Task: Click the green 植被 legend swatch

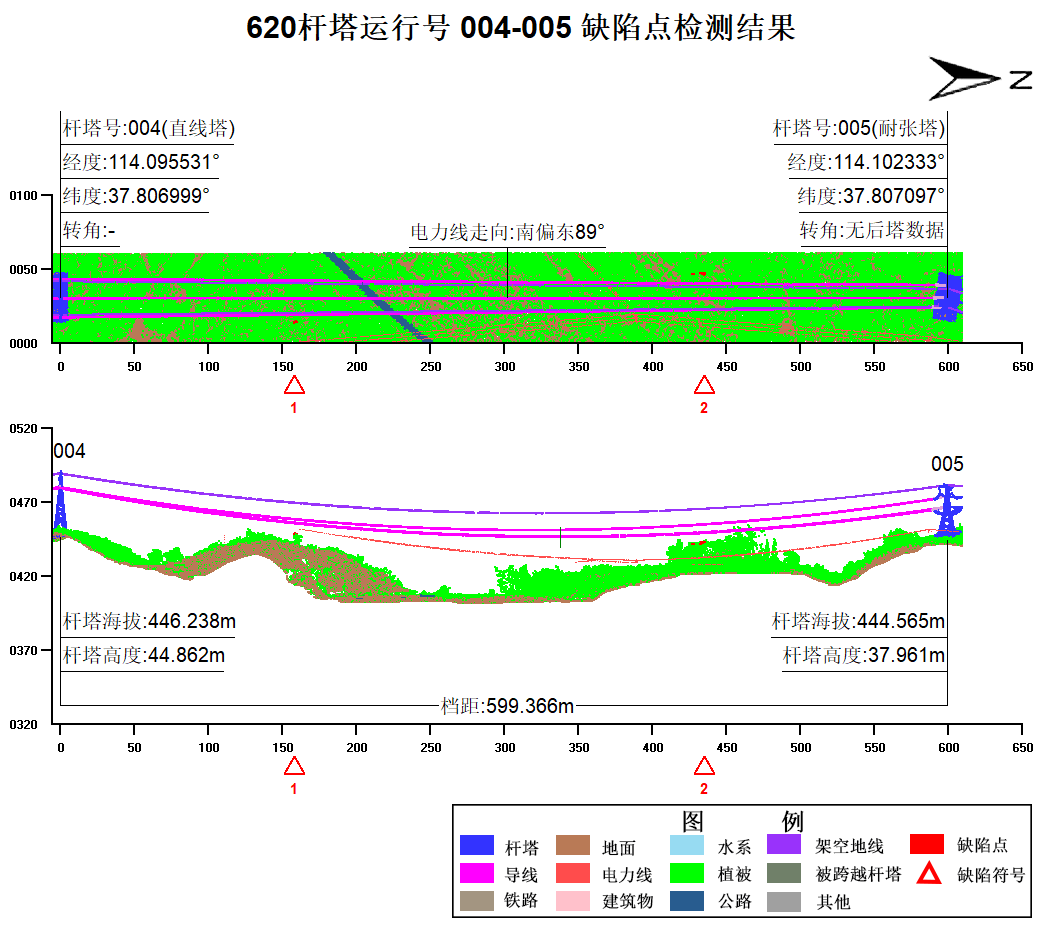Action: coord(686,873)
